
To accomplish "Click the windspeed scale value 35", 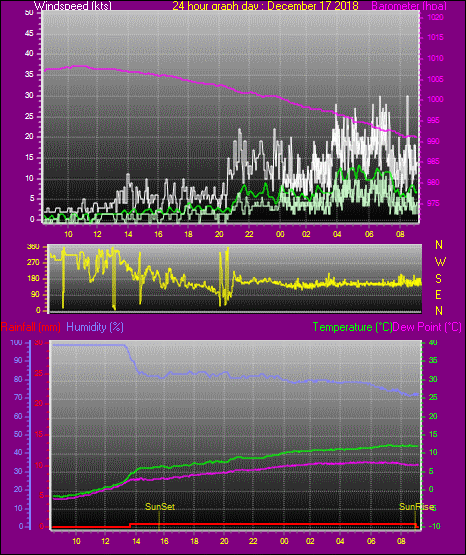I will click(29, 75).
